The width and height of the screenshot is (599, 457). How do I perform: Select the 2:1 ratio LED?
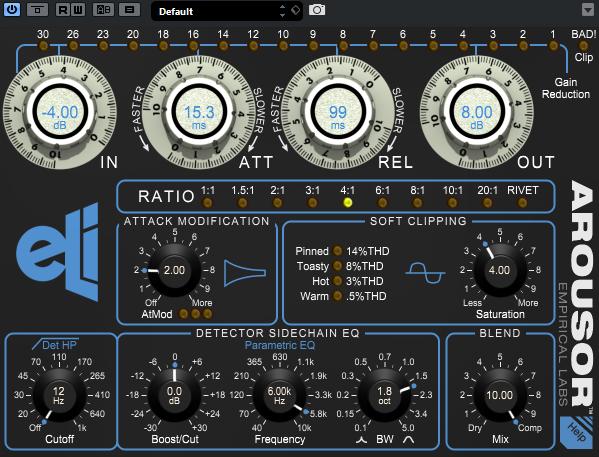click(277, 203)
